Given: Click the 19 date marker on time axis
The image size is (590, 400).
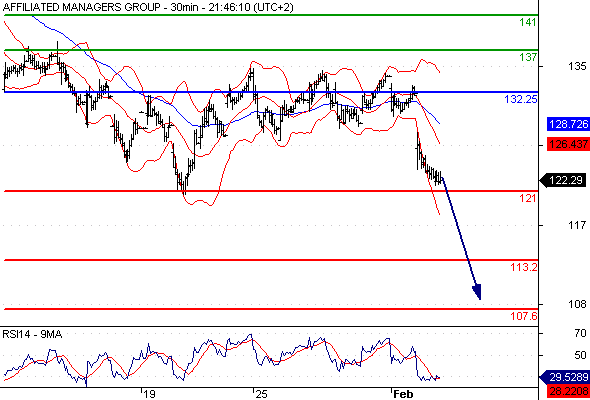Looking at the screenshot, I should point(149,394).
